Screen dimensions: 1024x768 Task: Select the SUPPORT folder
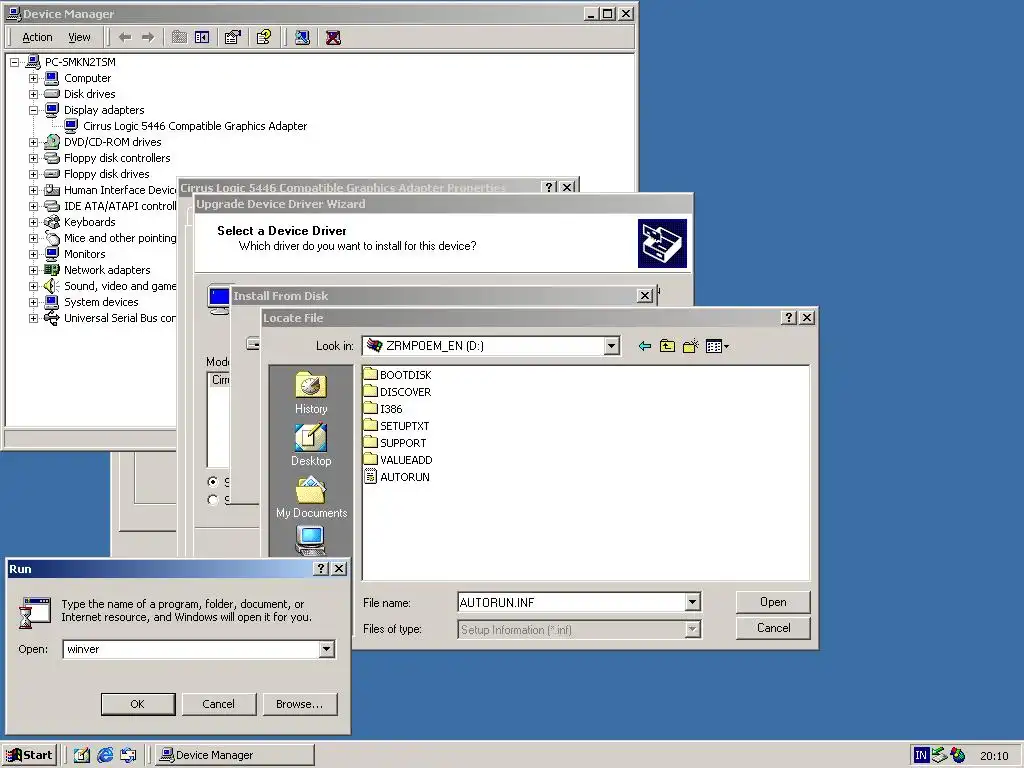coord(394,443)
